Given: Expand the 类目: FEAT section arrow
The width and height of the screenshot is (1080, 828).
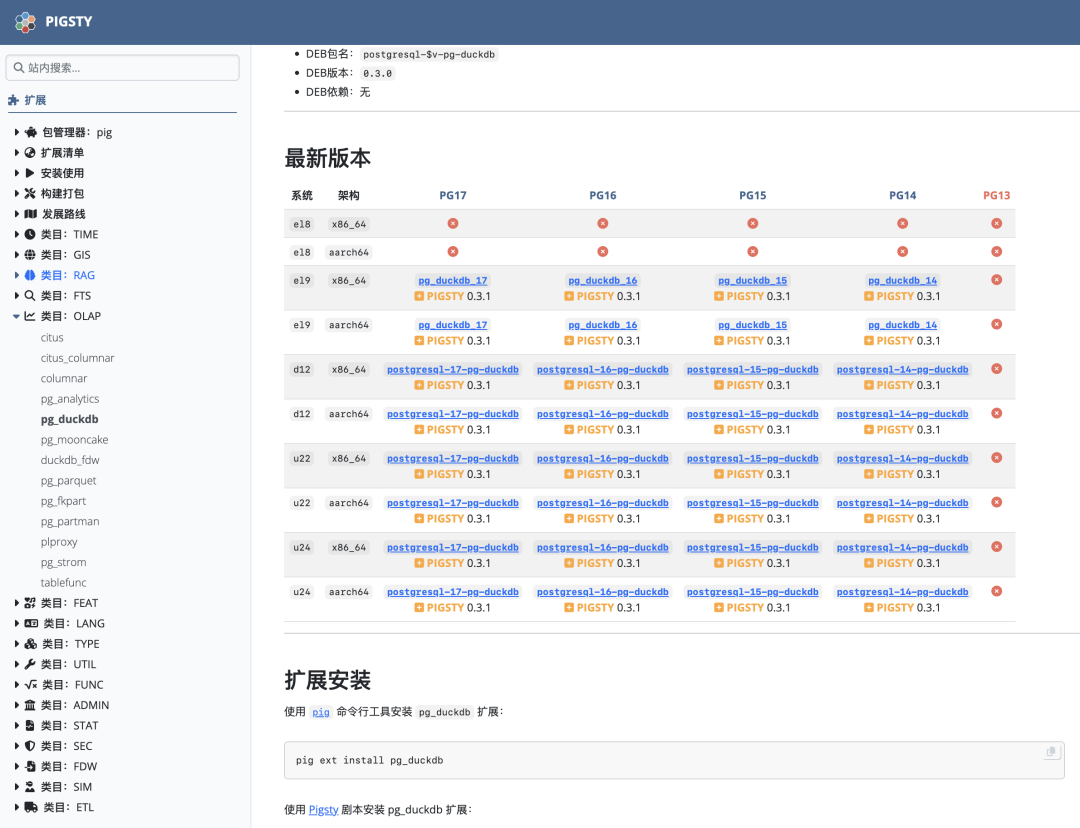Looking at the screenshot, I should click(17, 603).
